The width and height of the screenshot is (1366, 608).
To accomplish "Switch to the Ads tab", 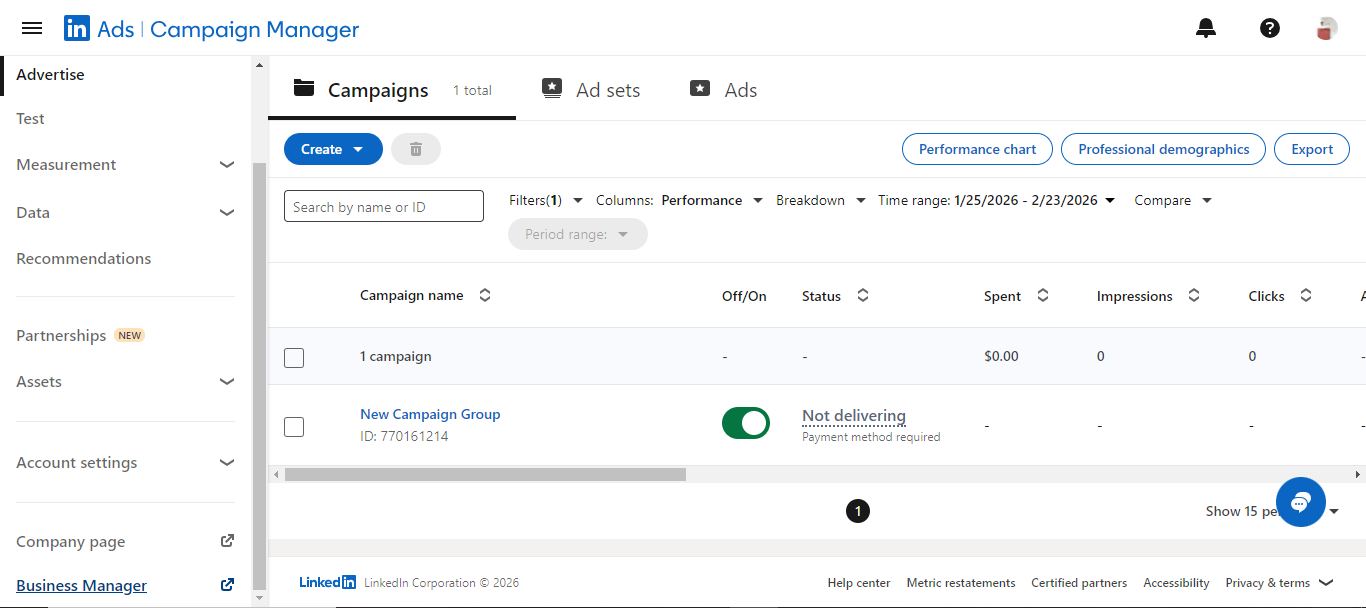I will [724, 90].
